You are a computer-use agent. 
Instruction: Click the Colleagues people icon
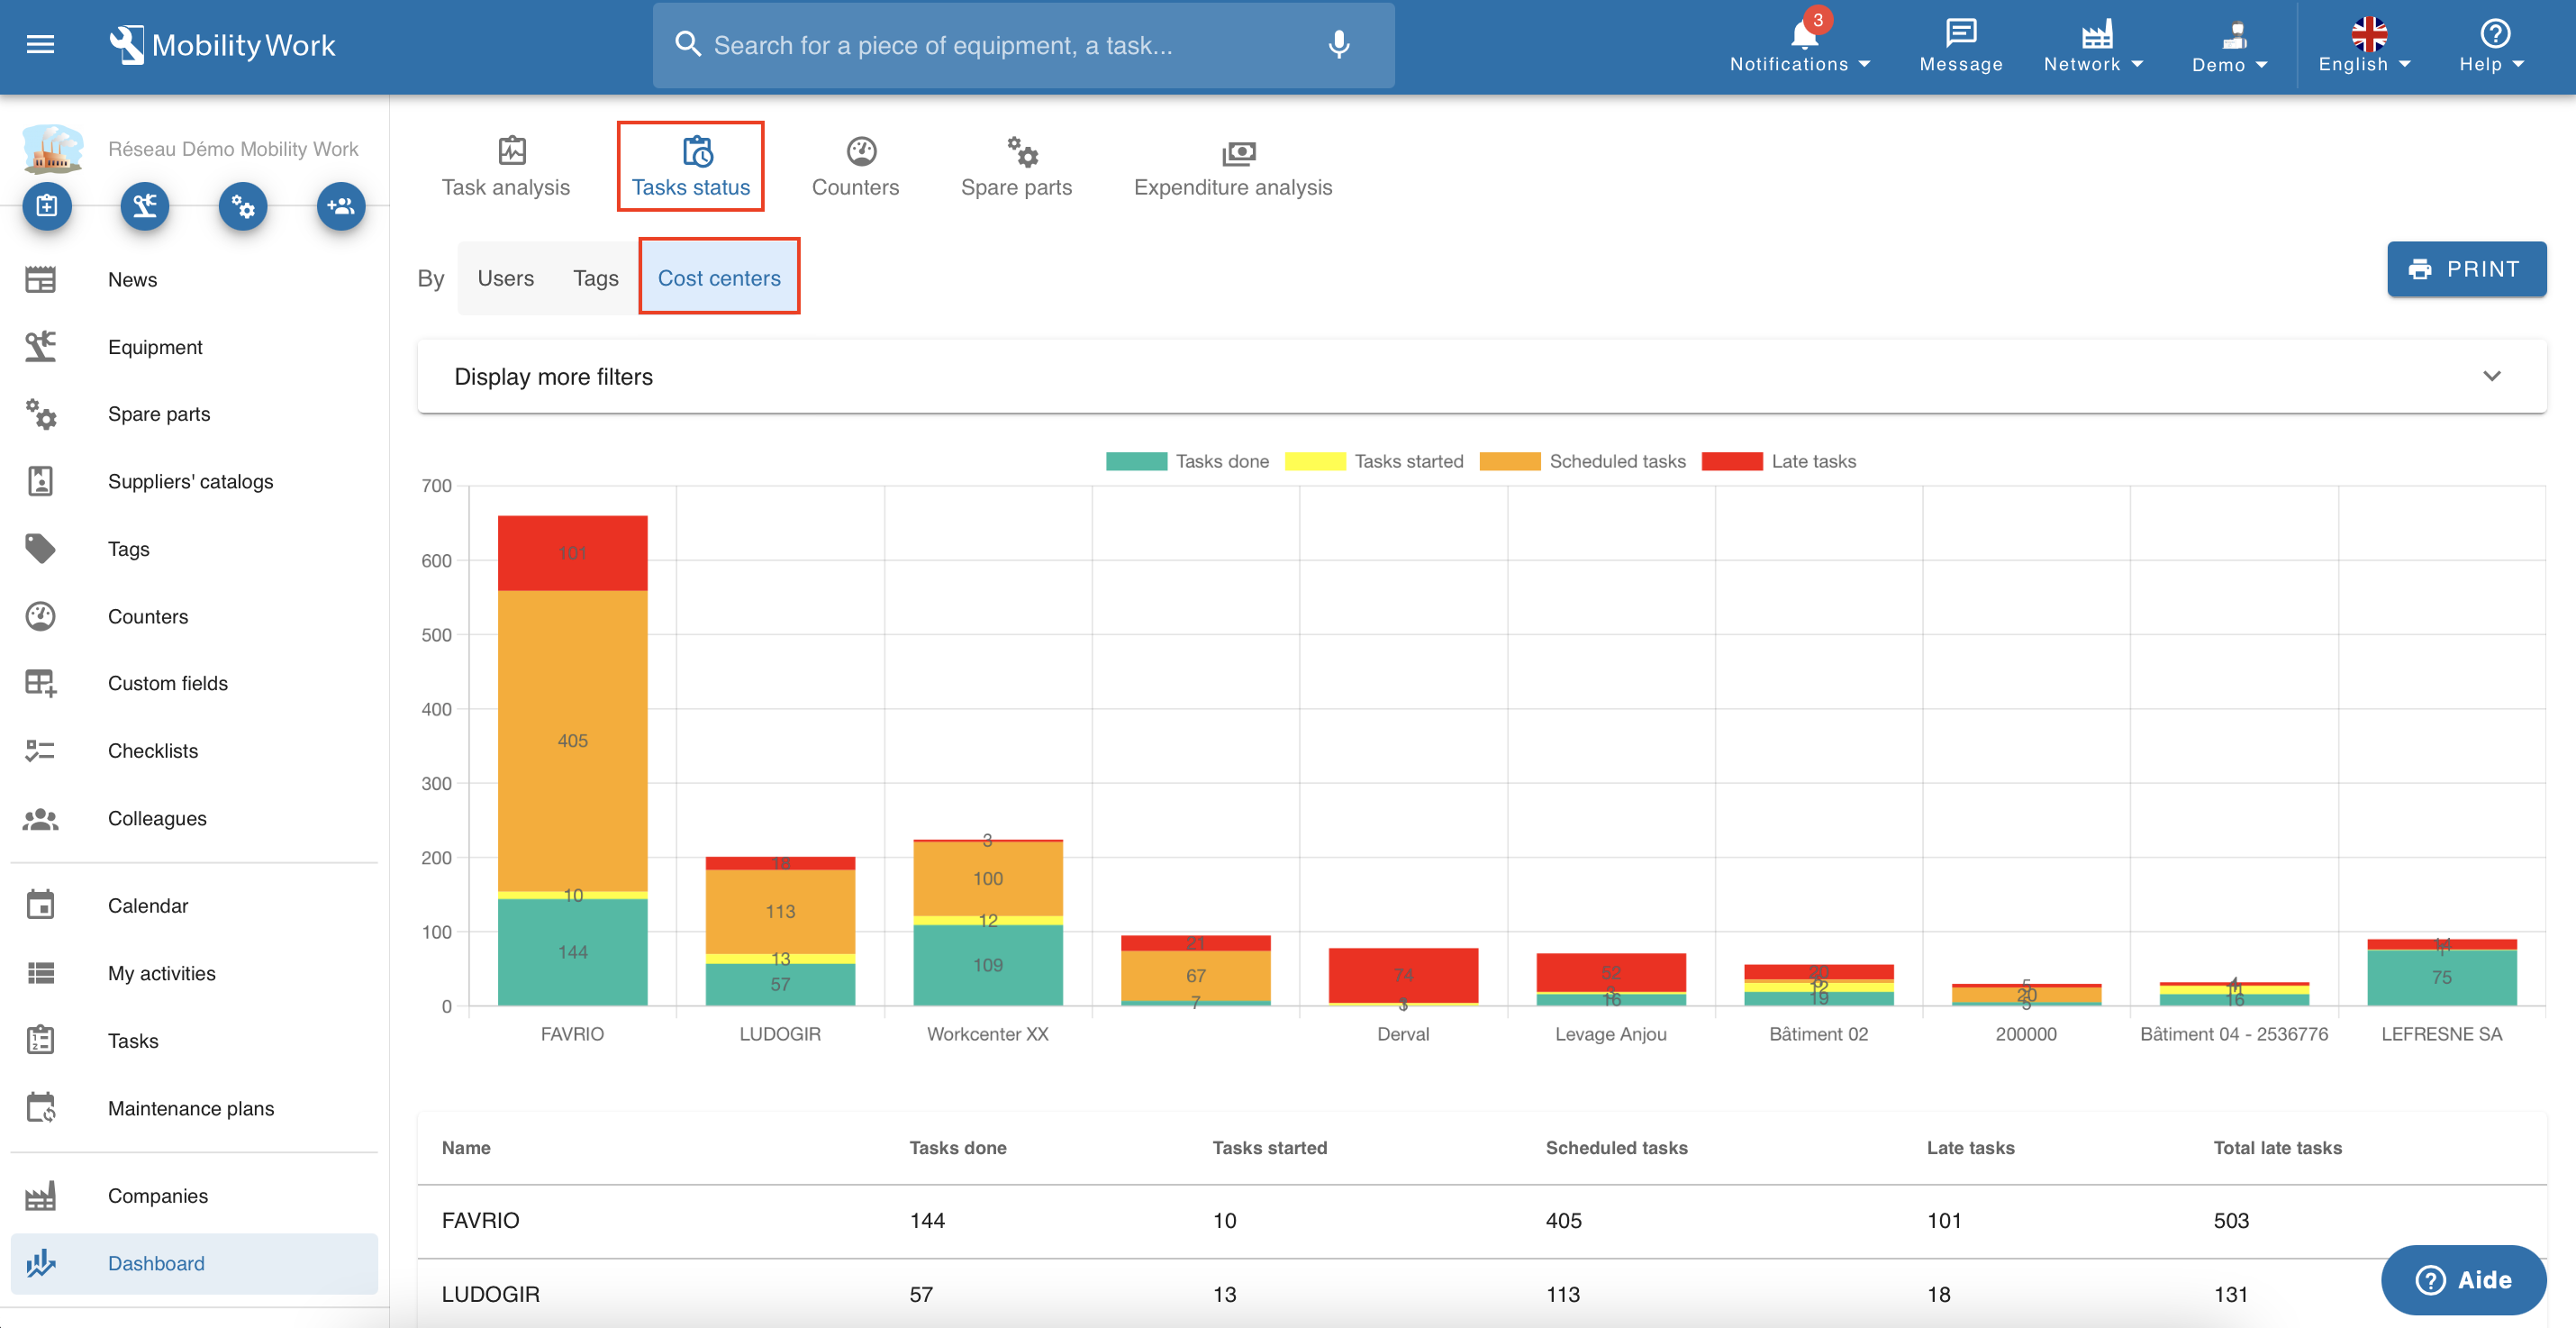point(40,818)
